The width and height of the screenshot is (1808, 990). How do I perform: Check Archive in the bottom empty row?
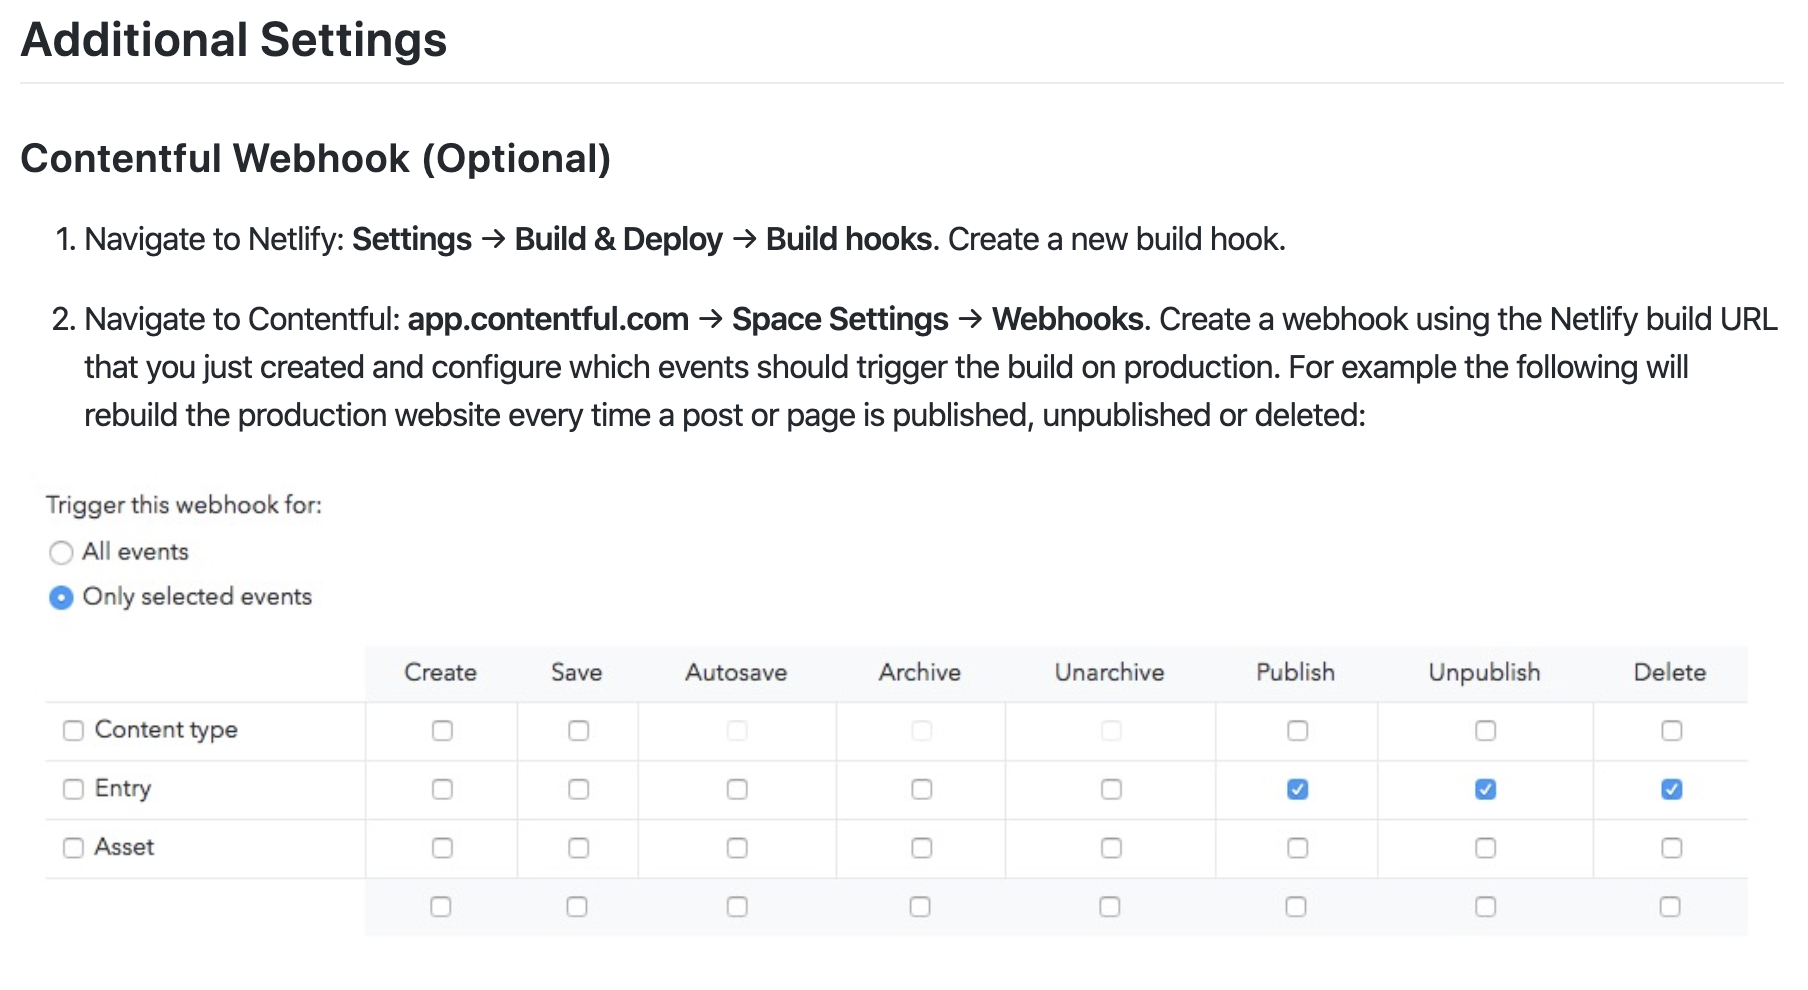click(919, 906)
